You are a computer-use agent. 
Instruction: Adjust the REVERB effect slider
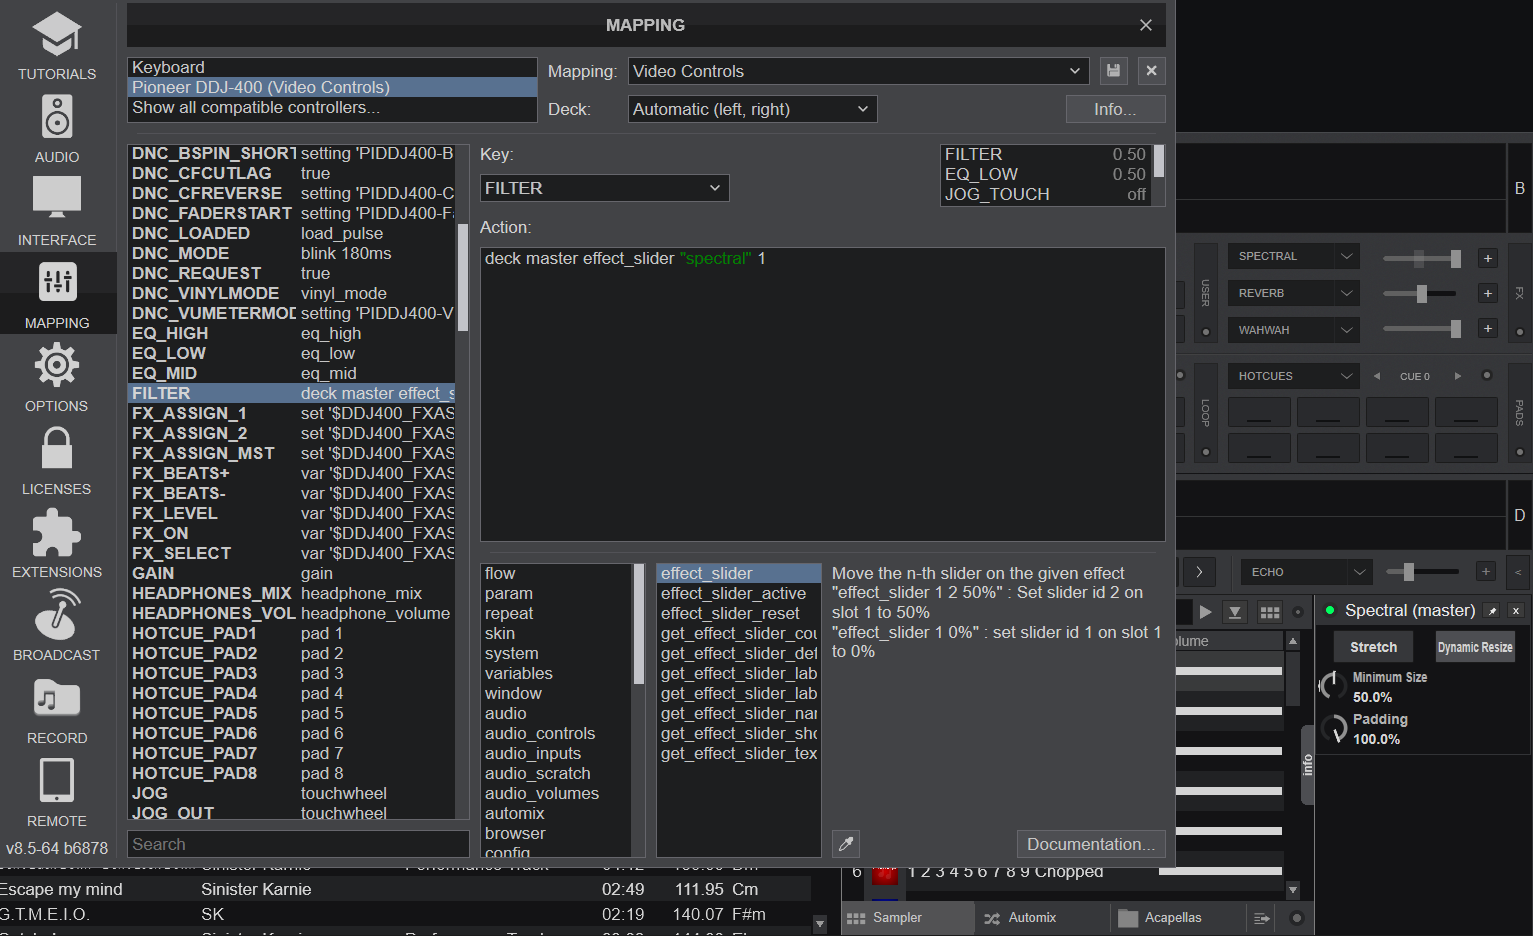(x=1421, y=294)
